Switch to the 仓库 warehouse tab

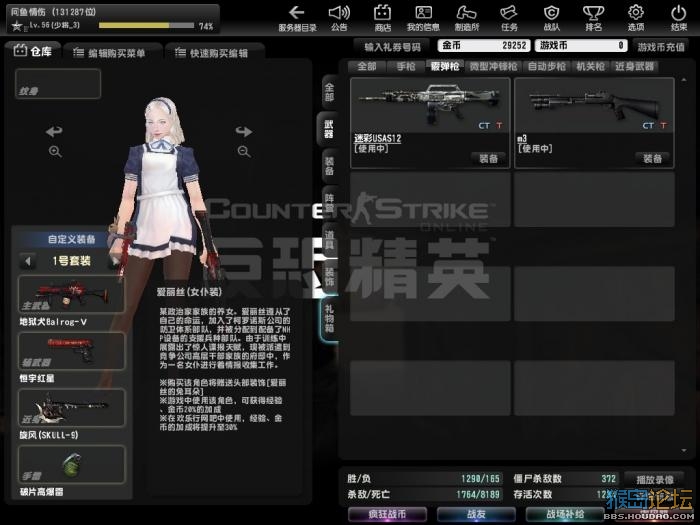(33, 52)
